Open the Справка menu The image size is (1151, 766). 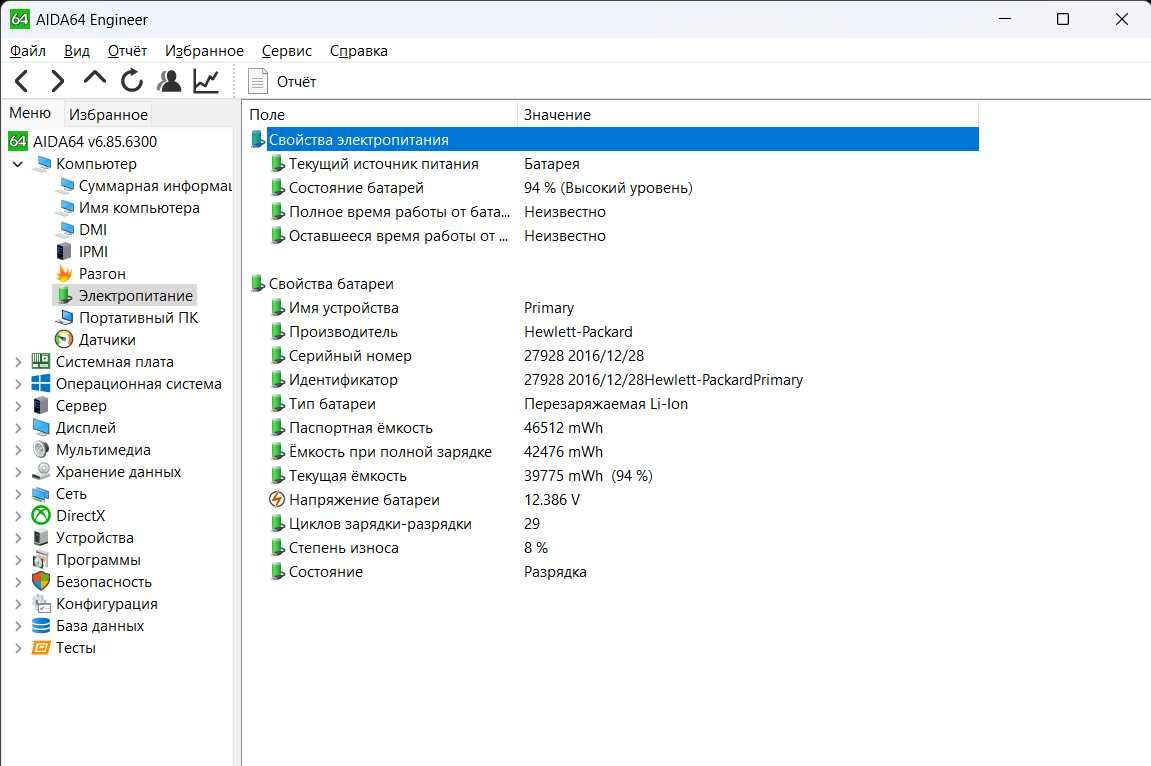(358, 51)
